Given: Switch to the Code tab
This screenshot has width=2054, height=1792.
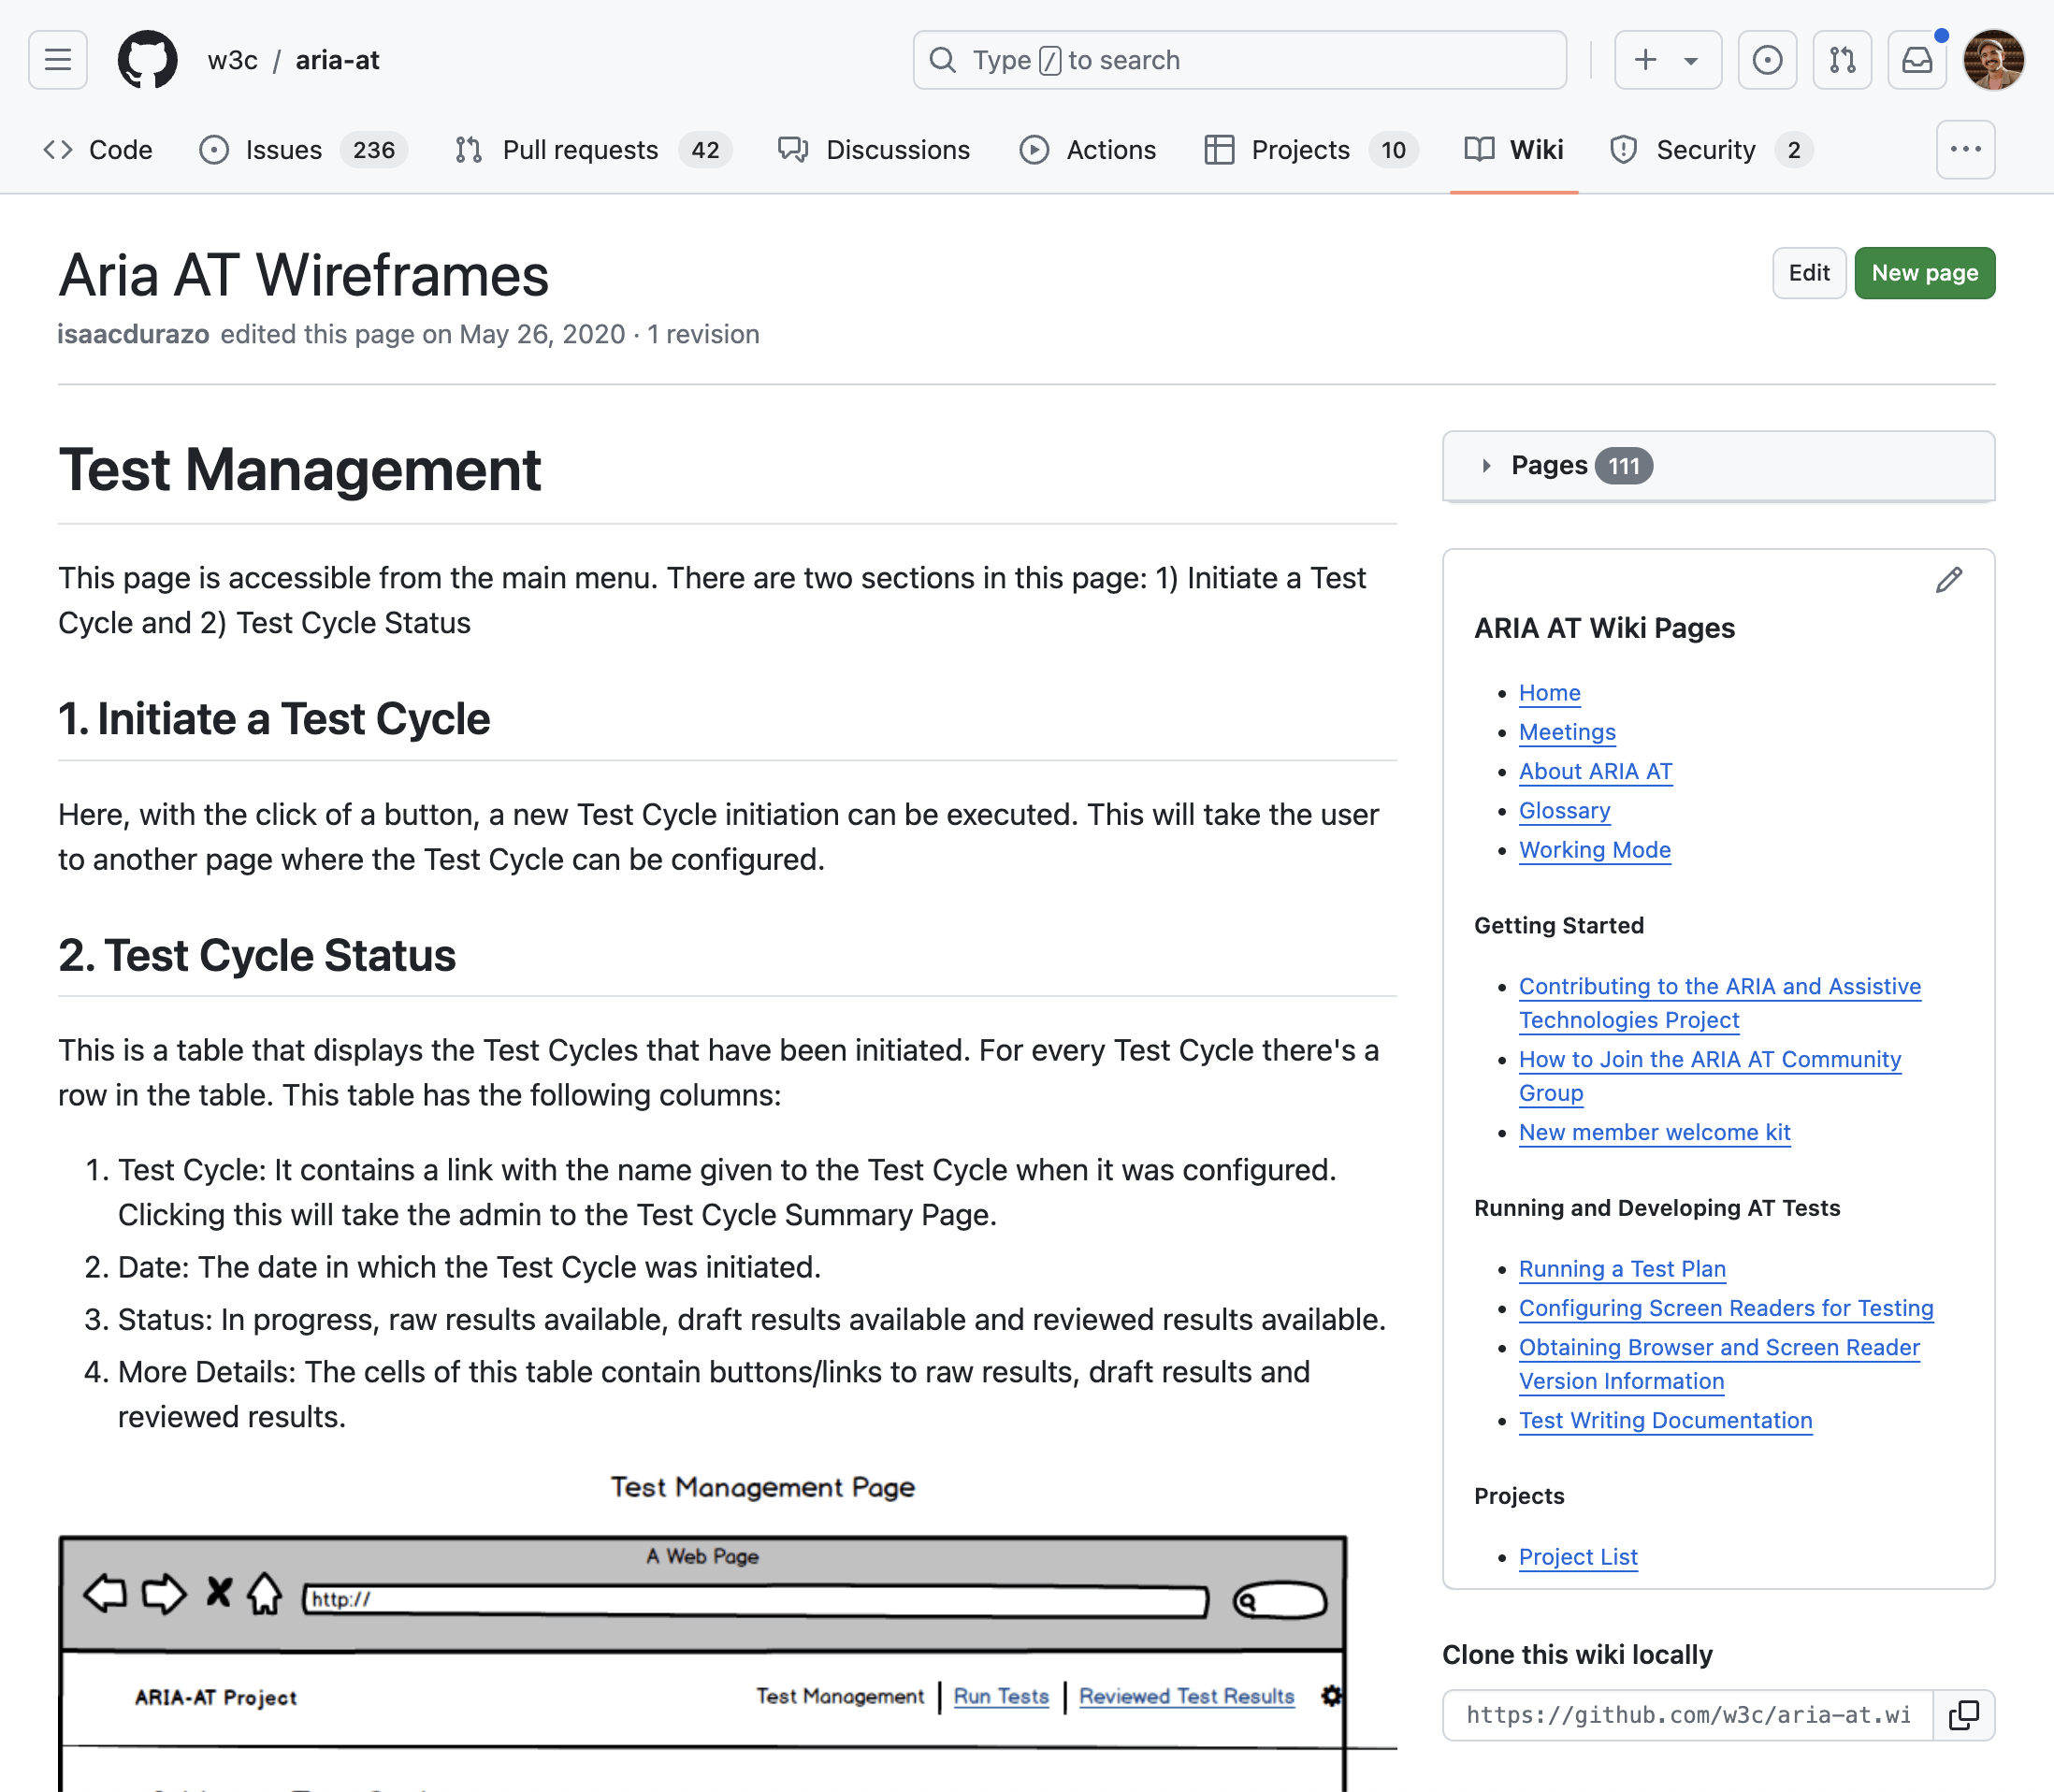Looking at the screenshot, I should (x=99, y=149).
